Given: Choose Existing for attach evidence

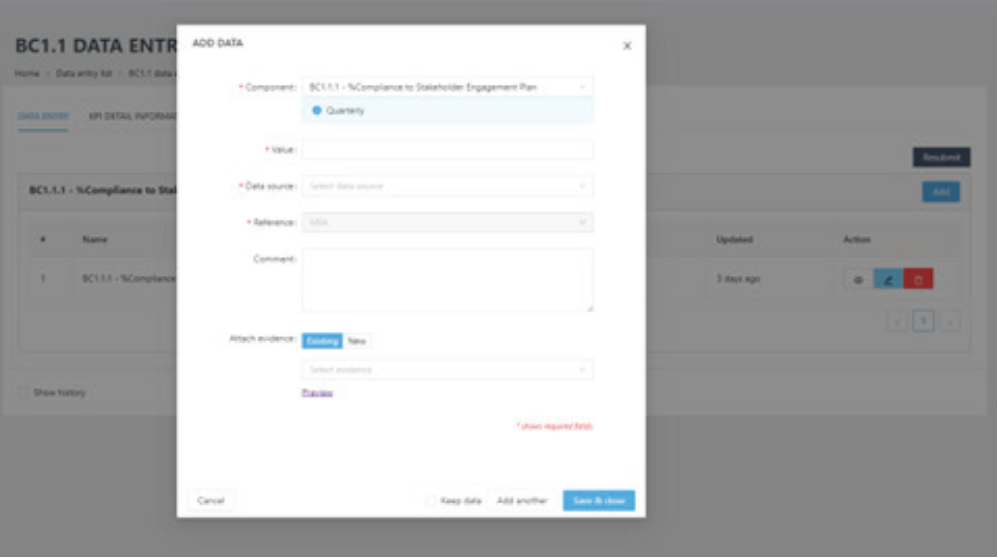Looking at the screenshot, I should [x=322, y=341].
